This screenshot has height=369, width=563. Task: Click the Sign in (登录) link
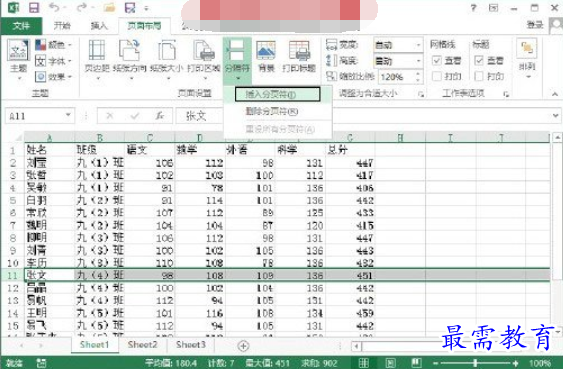click(535, 24)
